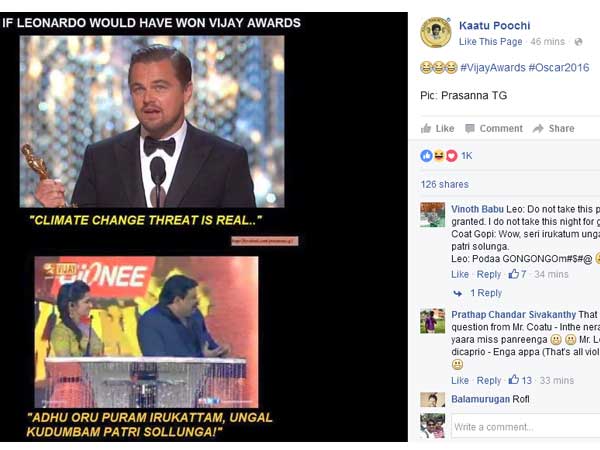Image resolution: width=600 pixels, height=450 pixels.
Task: Open Vinoth Babu's profile name
Action: point(477,209)
